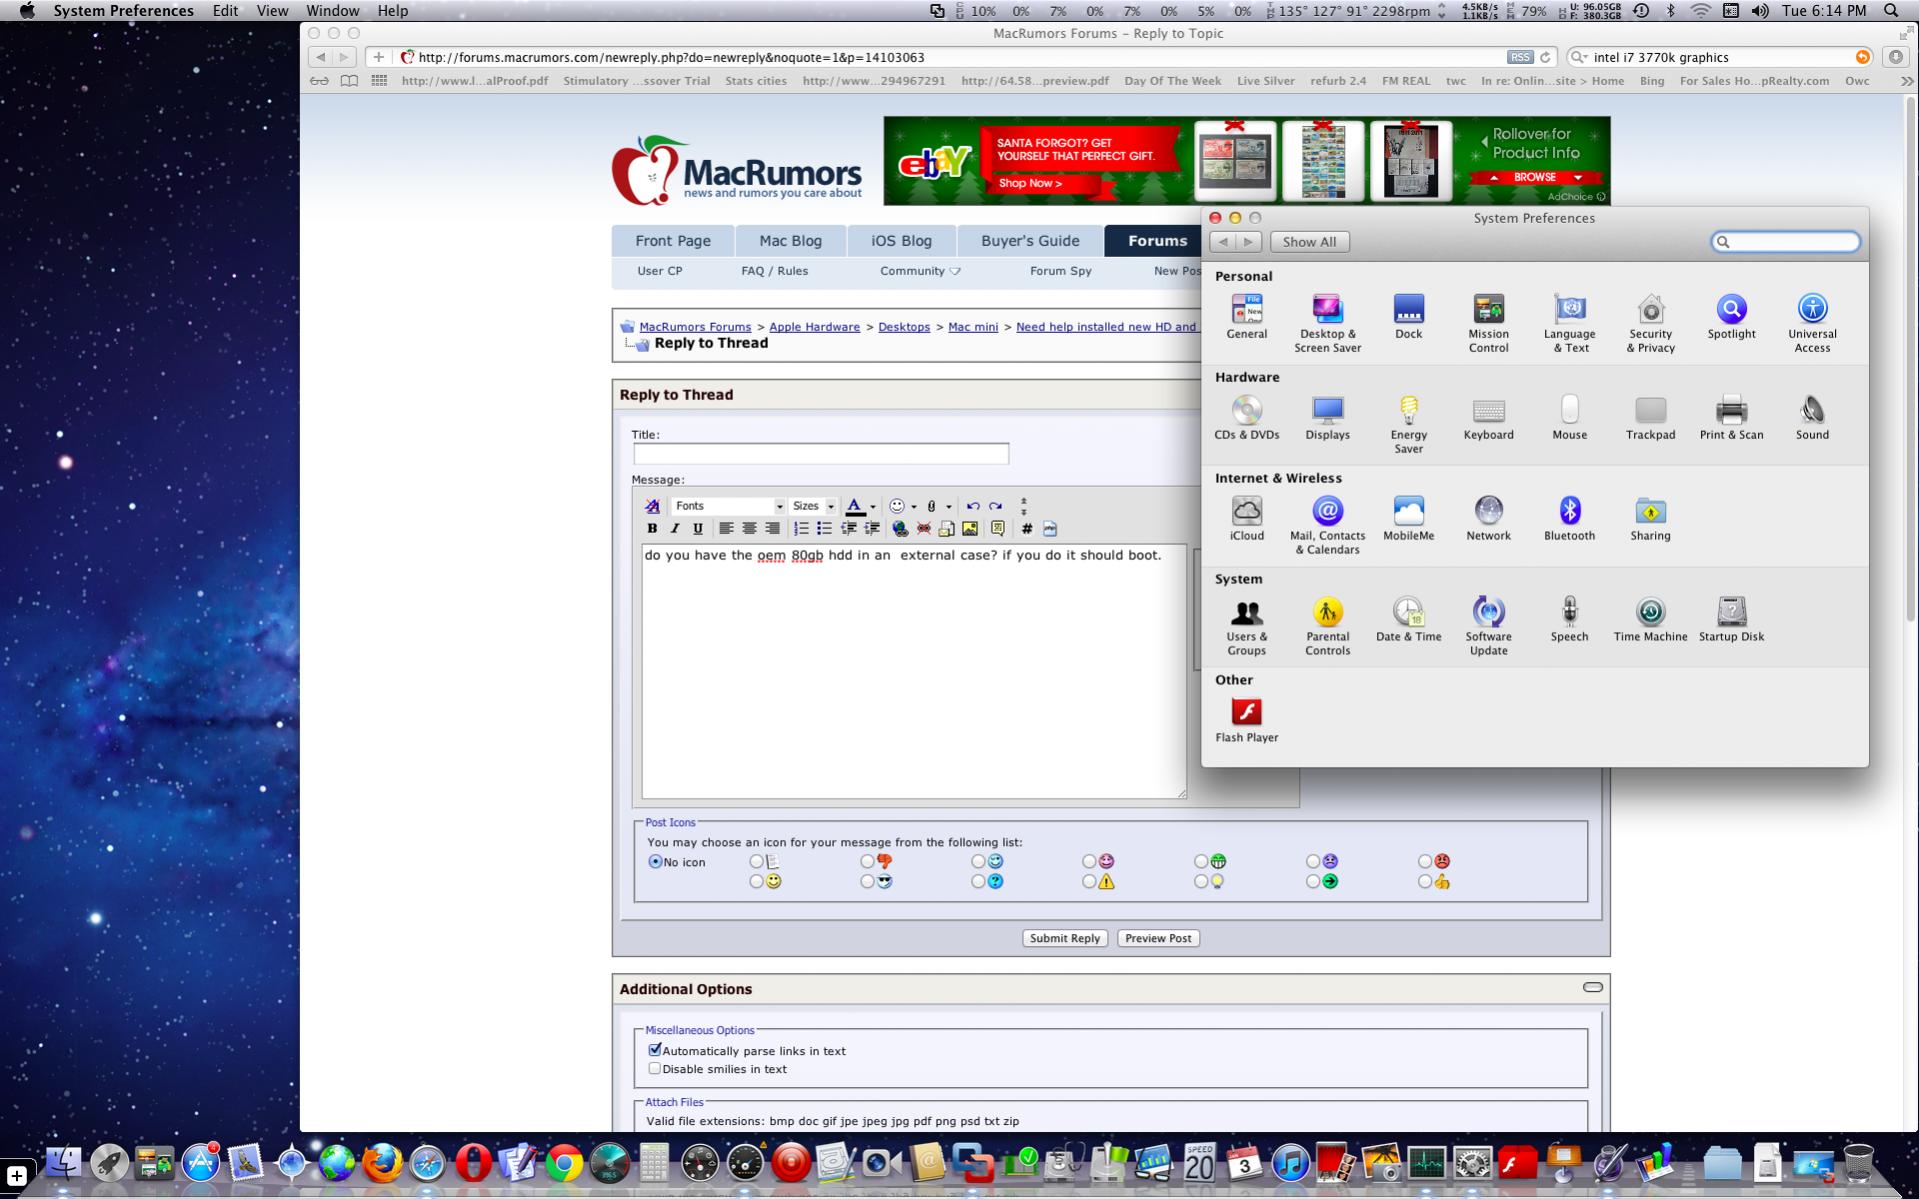Open Software Update preferences
This screenshot has height=1199, width=1919.
[x=1488, y=627]
